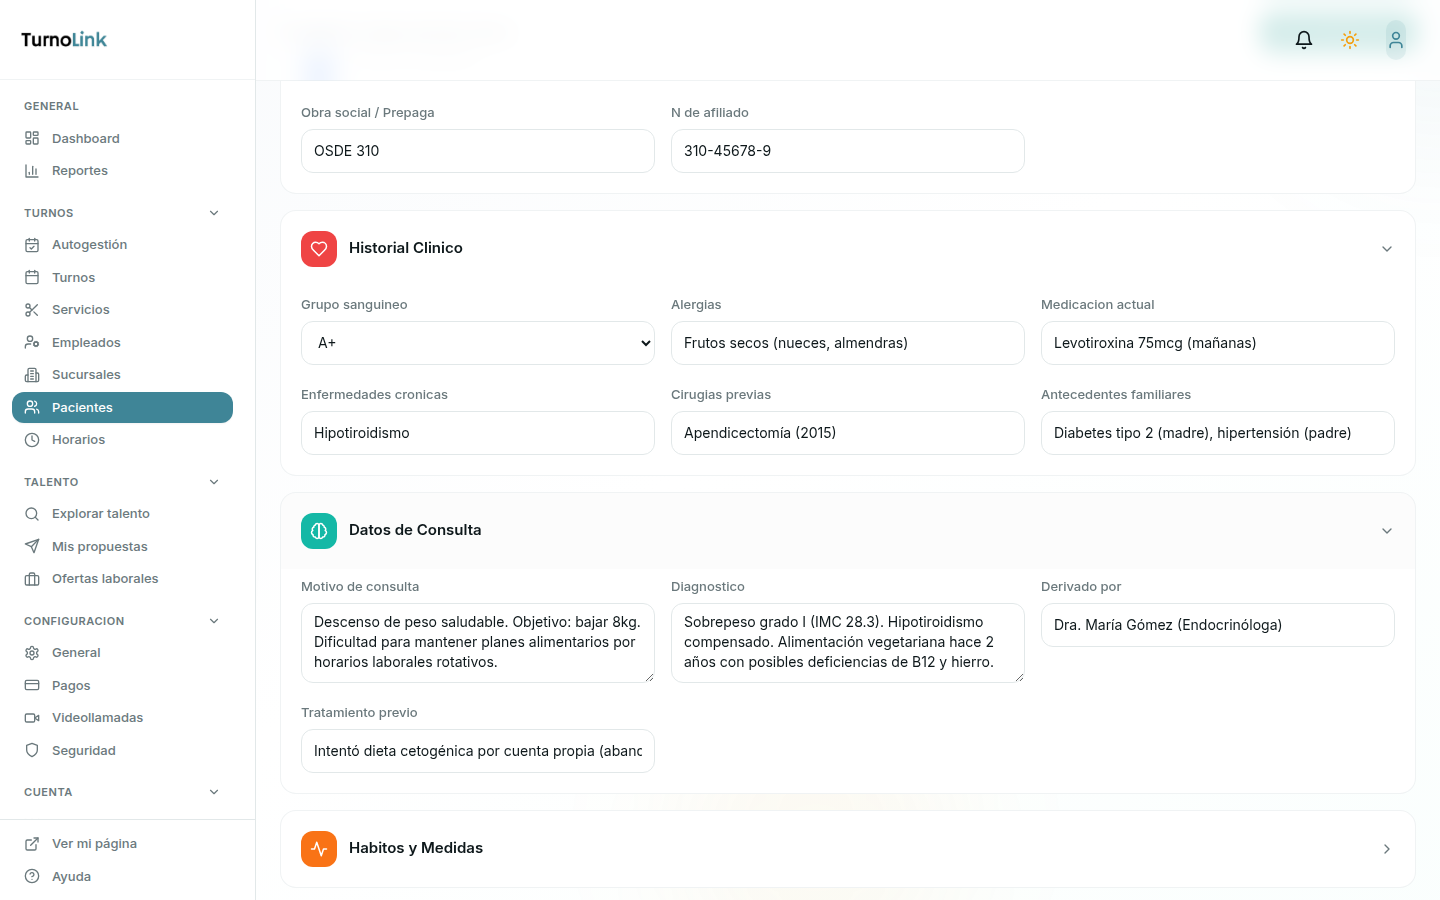Open Ayuda help link
Image resolution: width=1440 pixels, height=900 pixels.
[x=71, y=877]
